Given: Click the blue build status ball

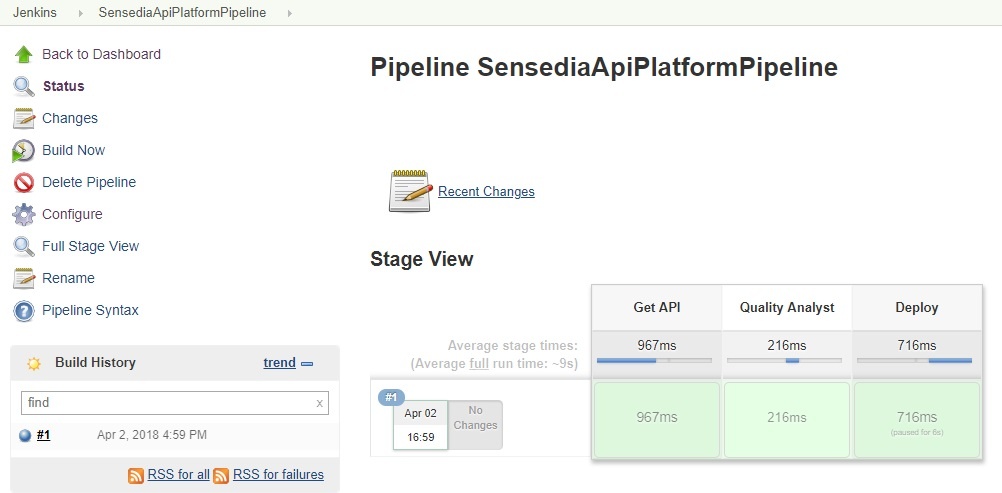Looking at the screenshot, I should click(25, 435).
